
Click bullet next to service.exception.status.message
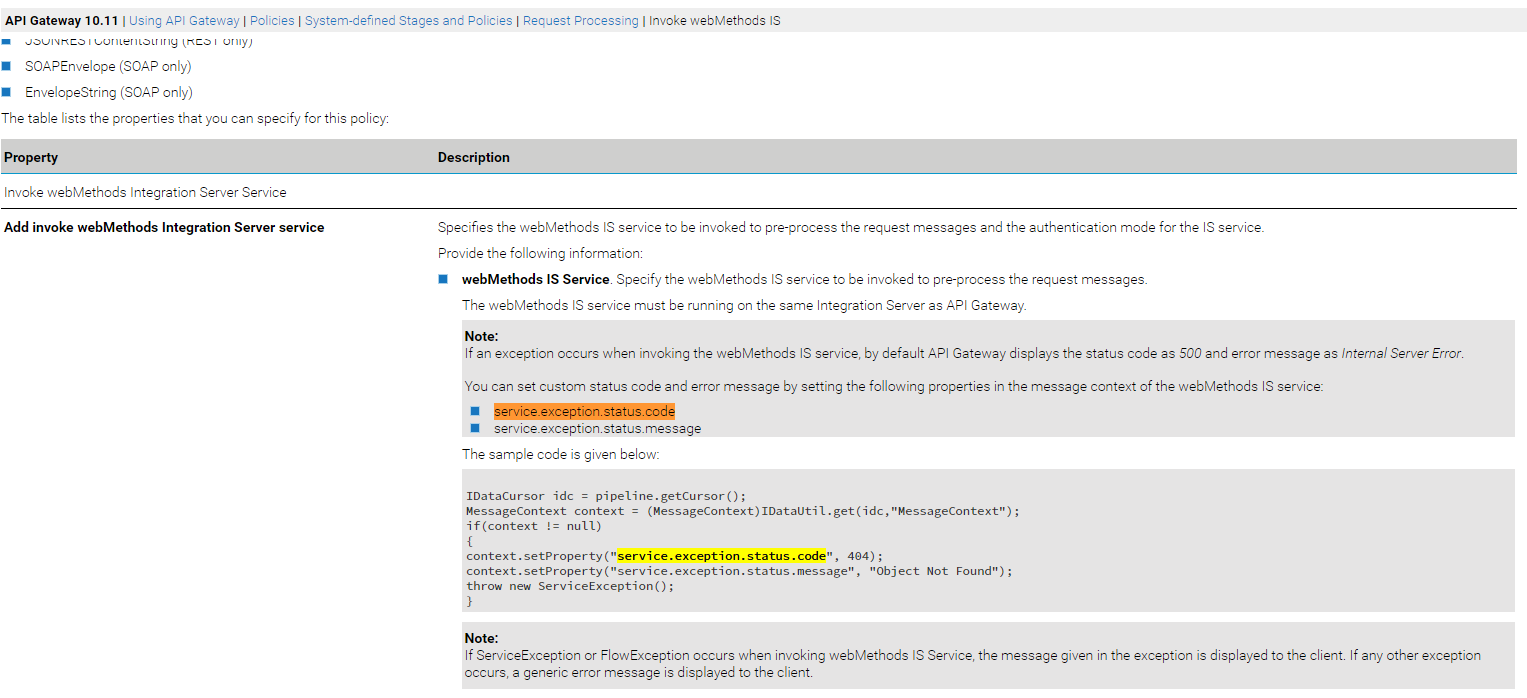475,428
